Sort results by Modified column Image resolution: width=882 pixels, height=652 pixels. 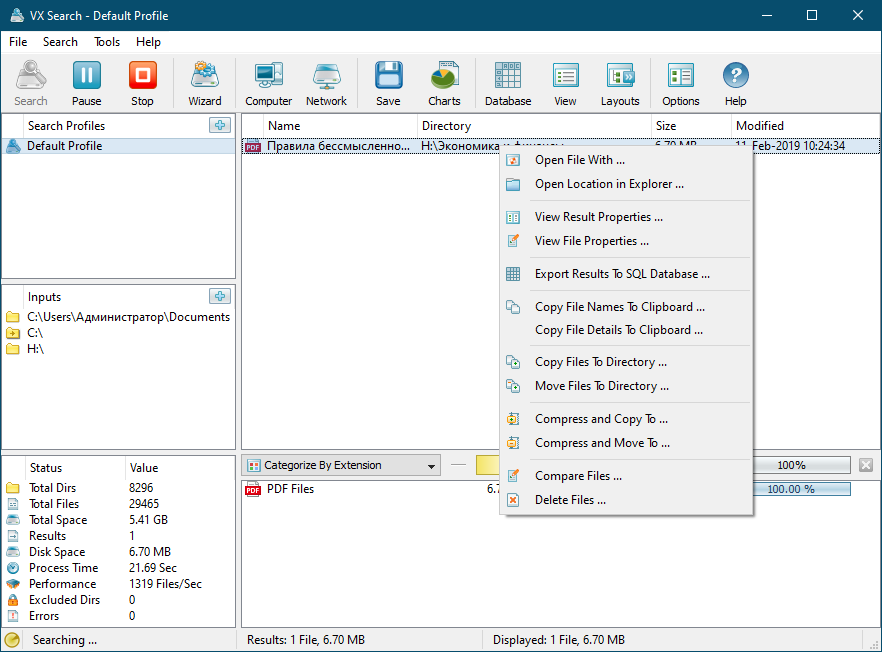pyautogui.click(x=804, y=125)
